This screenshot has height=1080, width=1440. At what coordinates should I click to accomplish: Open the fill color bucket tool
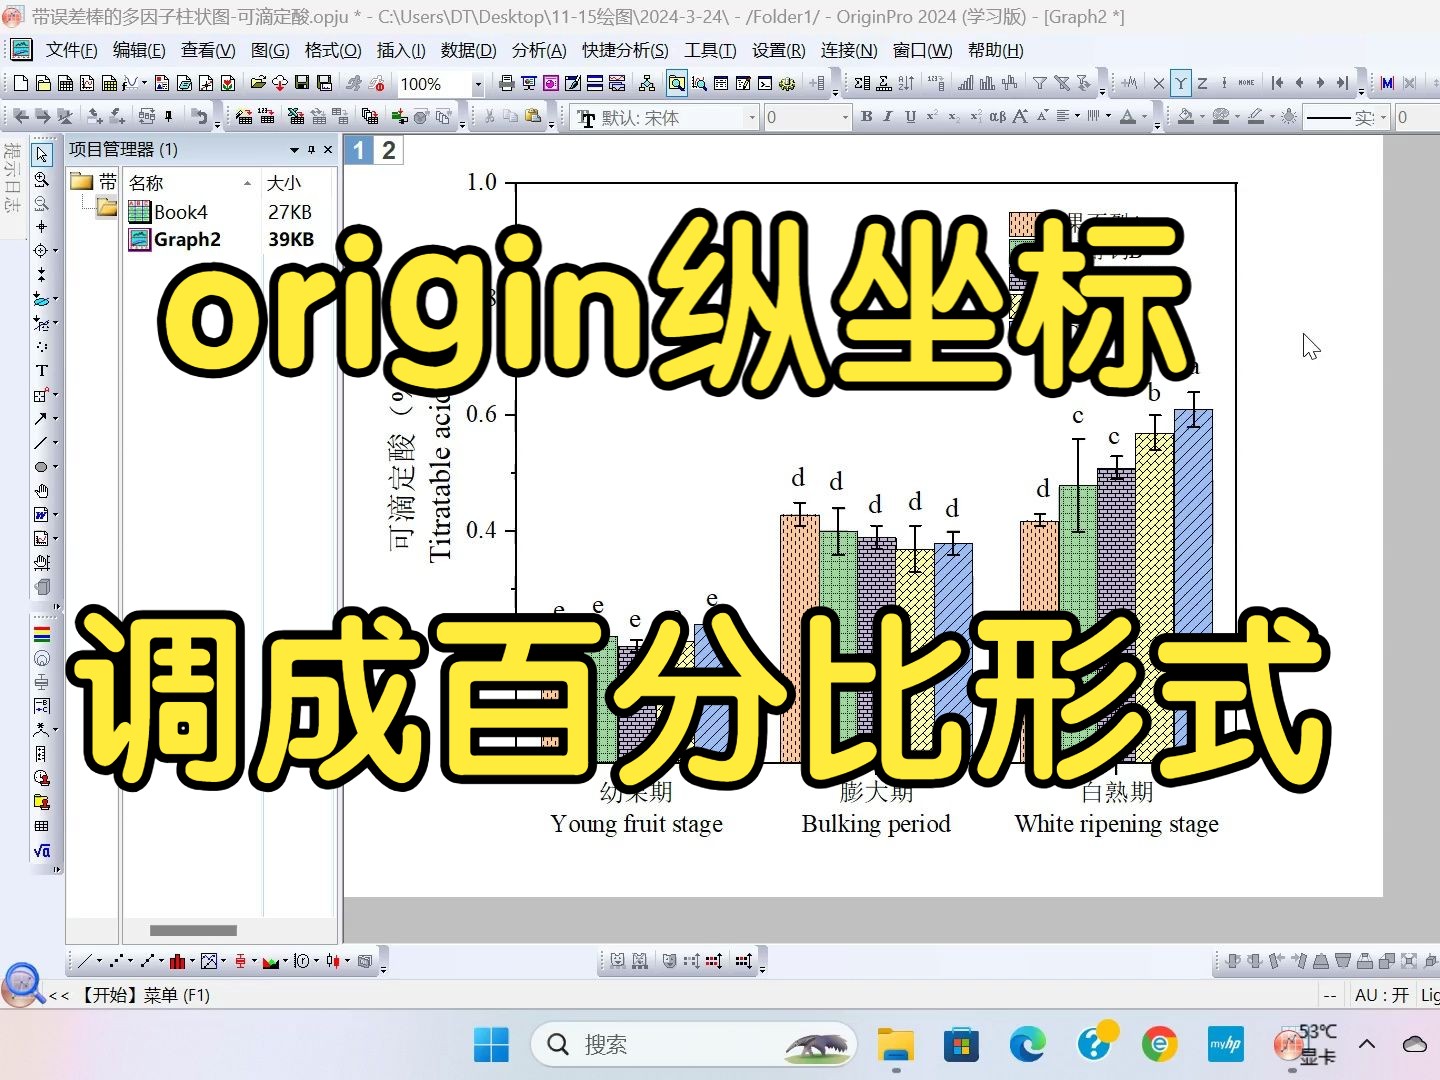click(1186, 117)
